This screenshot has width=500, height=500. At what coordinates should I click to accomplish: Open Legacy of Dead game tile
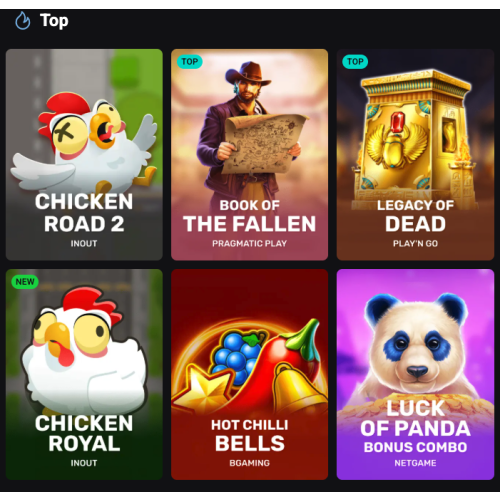pyautogui.click(x=415, y=155)
